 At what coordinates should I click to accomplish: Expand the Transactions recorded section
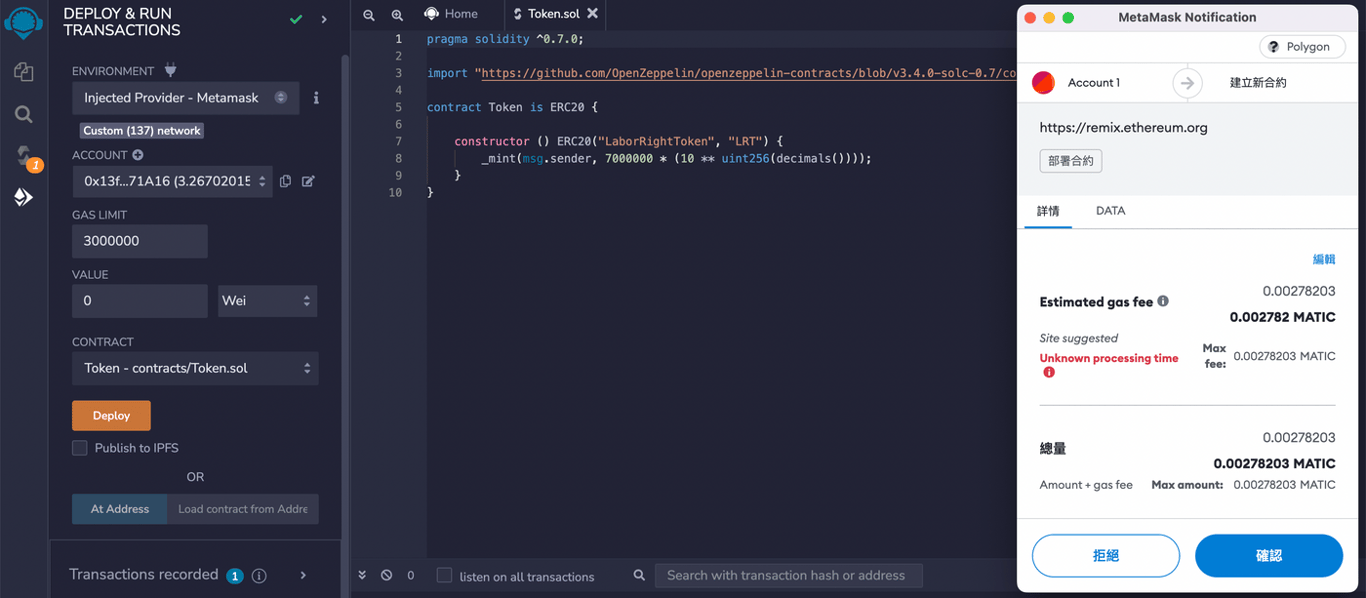303,575
